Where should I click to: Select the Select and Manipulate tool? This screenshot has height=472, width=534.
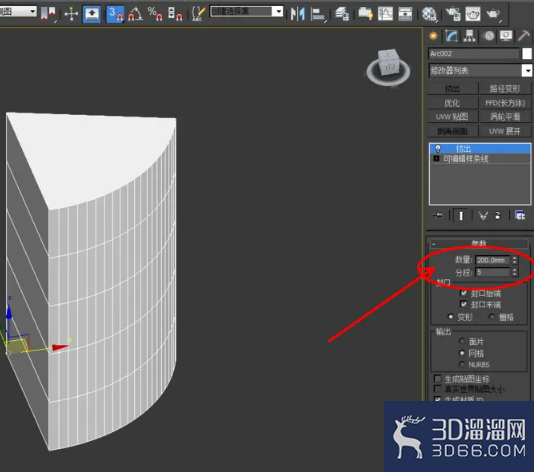pyautogui.click(x=71, y=14)
